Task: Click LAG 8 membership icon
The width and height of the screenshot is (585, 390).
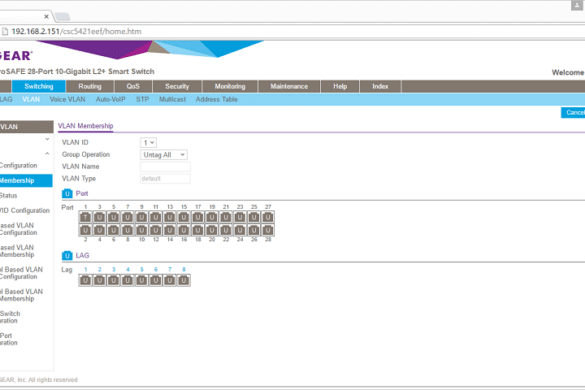Action: [184, 280]
